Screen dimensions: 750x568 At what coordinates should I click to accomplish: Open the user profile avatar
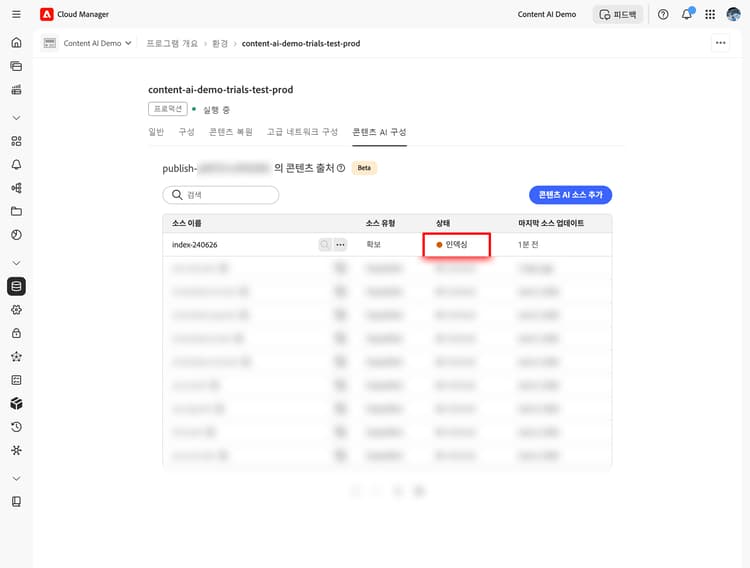pos(733,14)
